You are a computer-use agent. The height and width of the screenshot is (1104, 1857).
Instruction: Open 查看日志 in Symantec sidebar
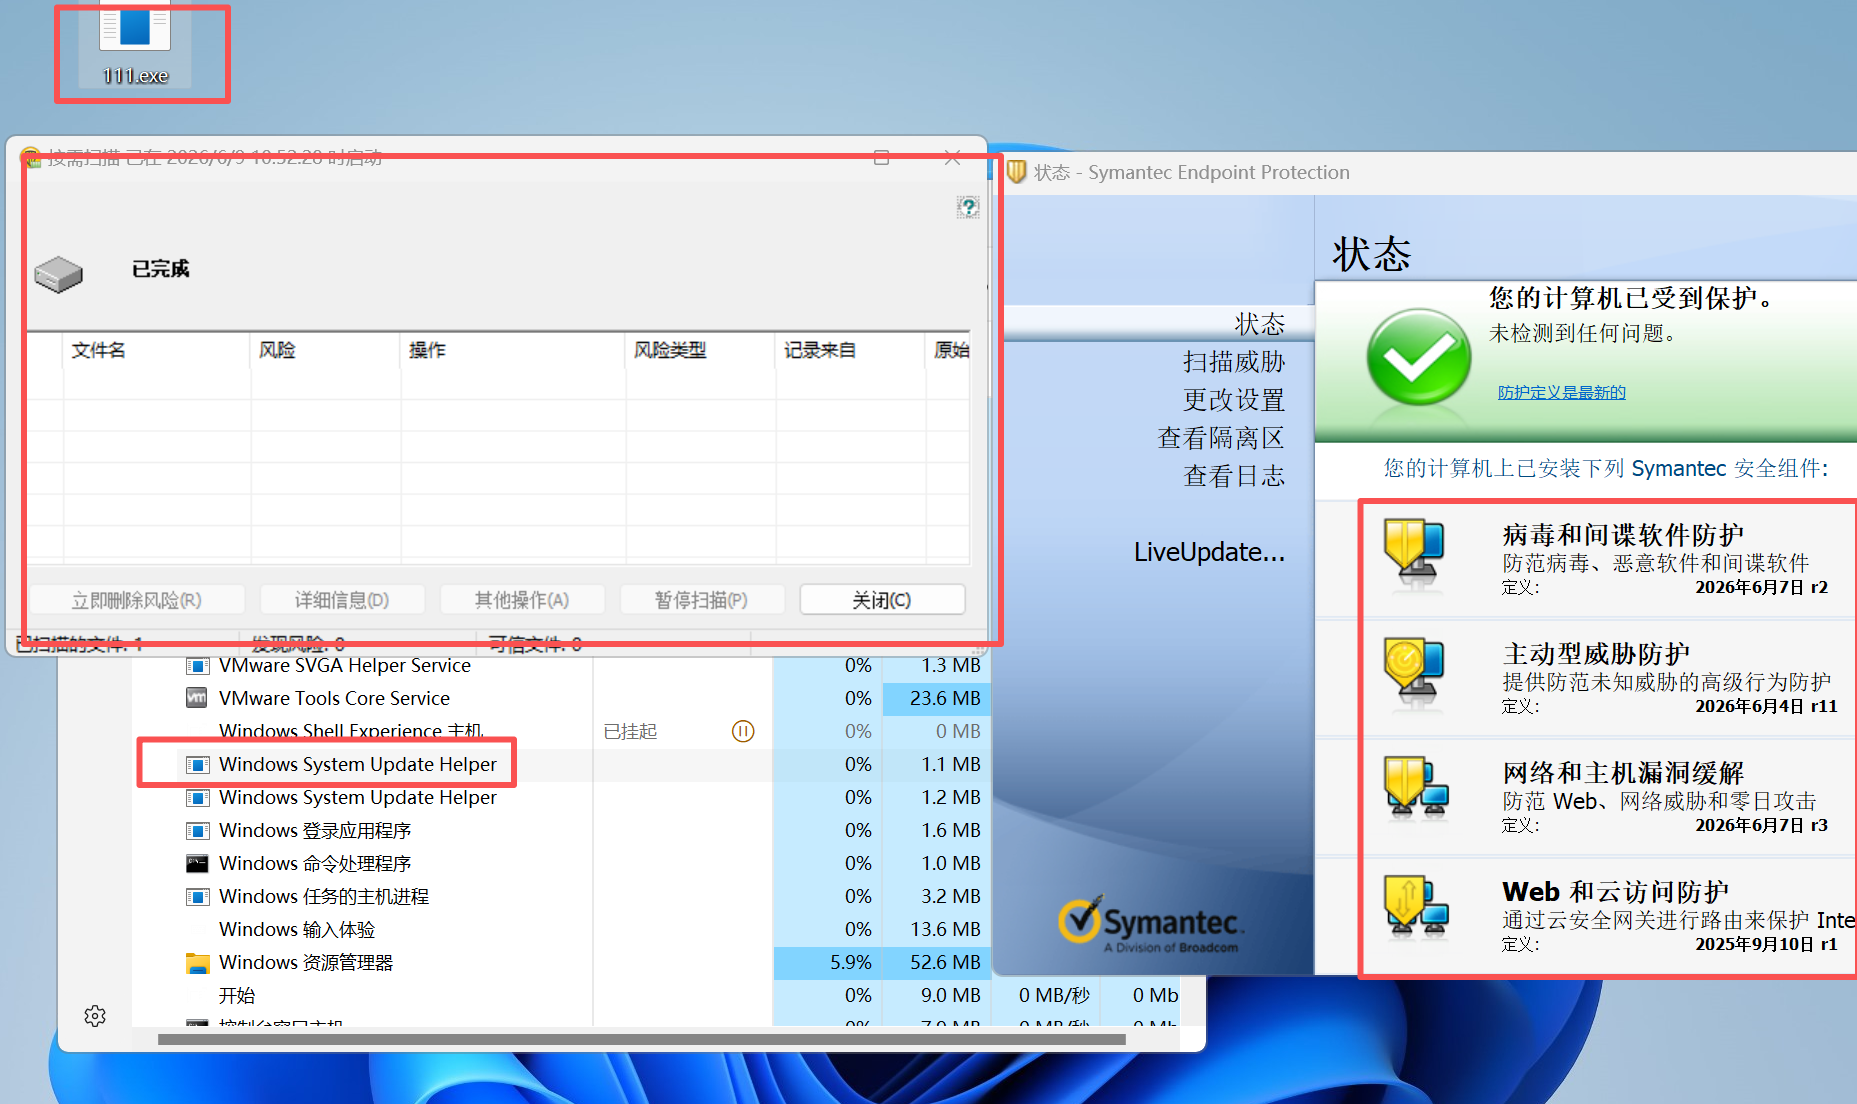1234,476
